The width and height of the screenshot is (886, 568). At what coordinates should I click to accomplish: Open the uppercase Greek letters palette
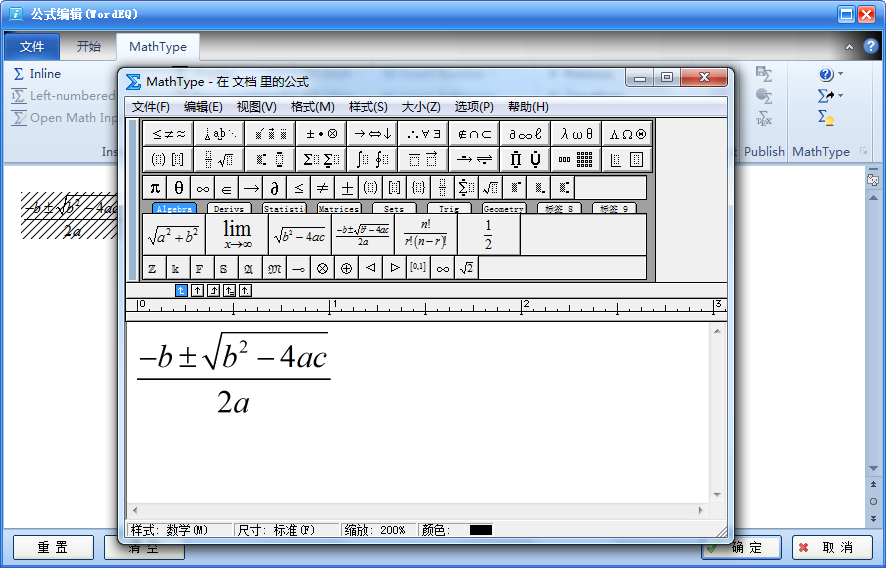click(627, 134)
